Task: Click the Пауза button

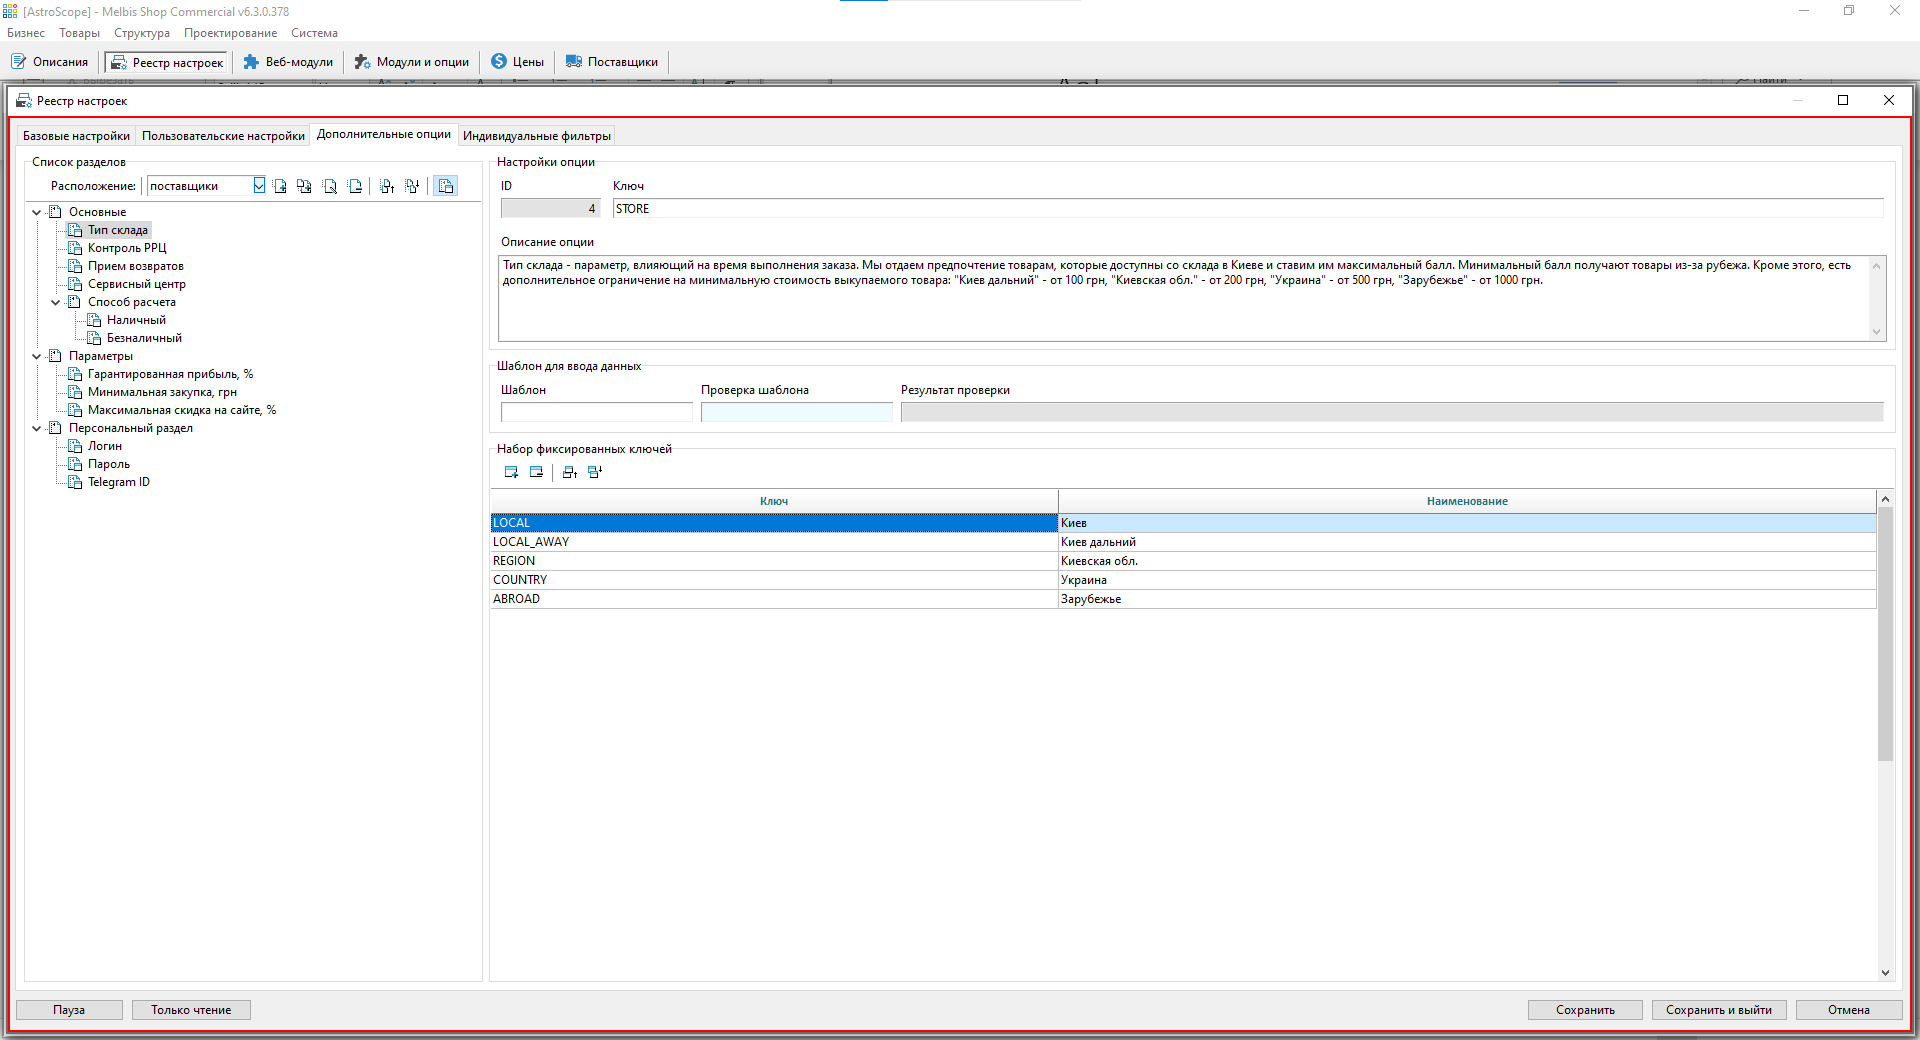Action: pyautogui.click(x=69, y=1010)
